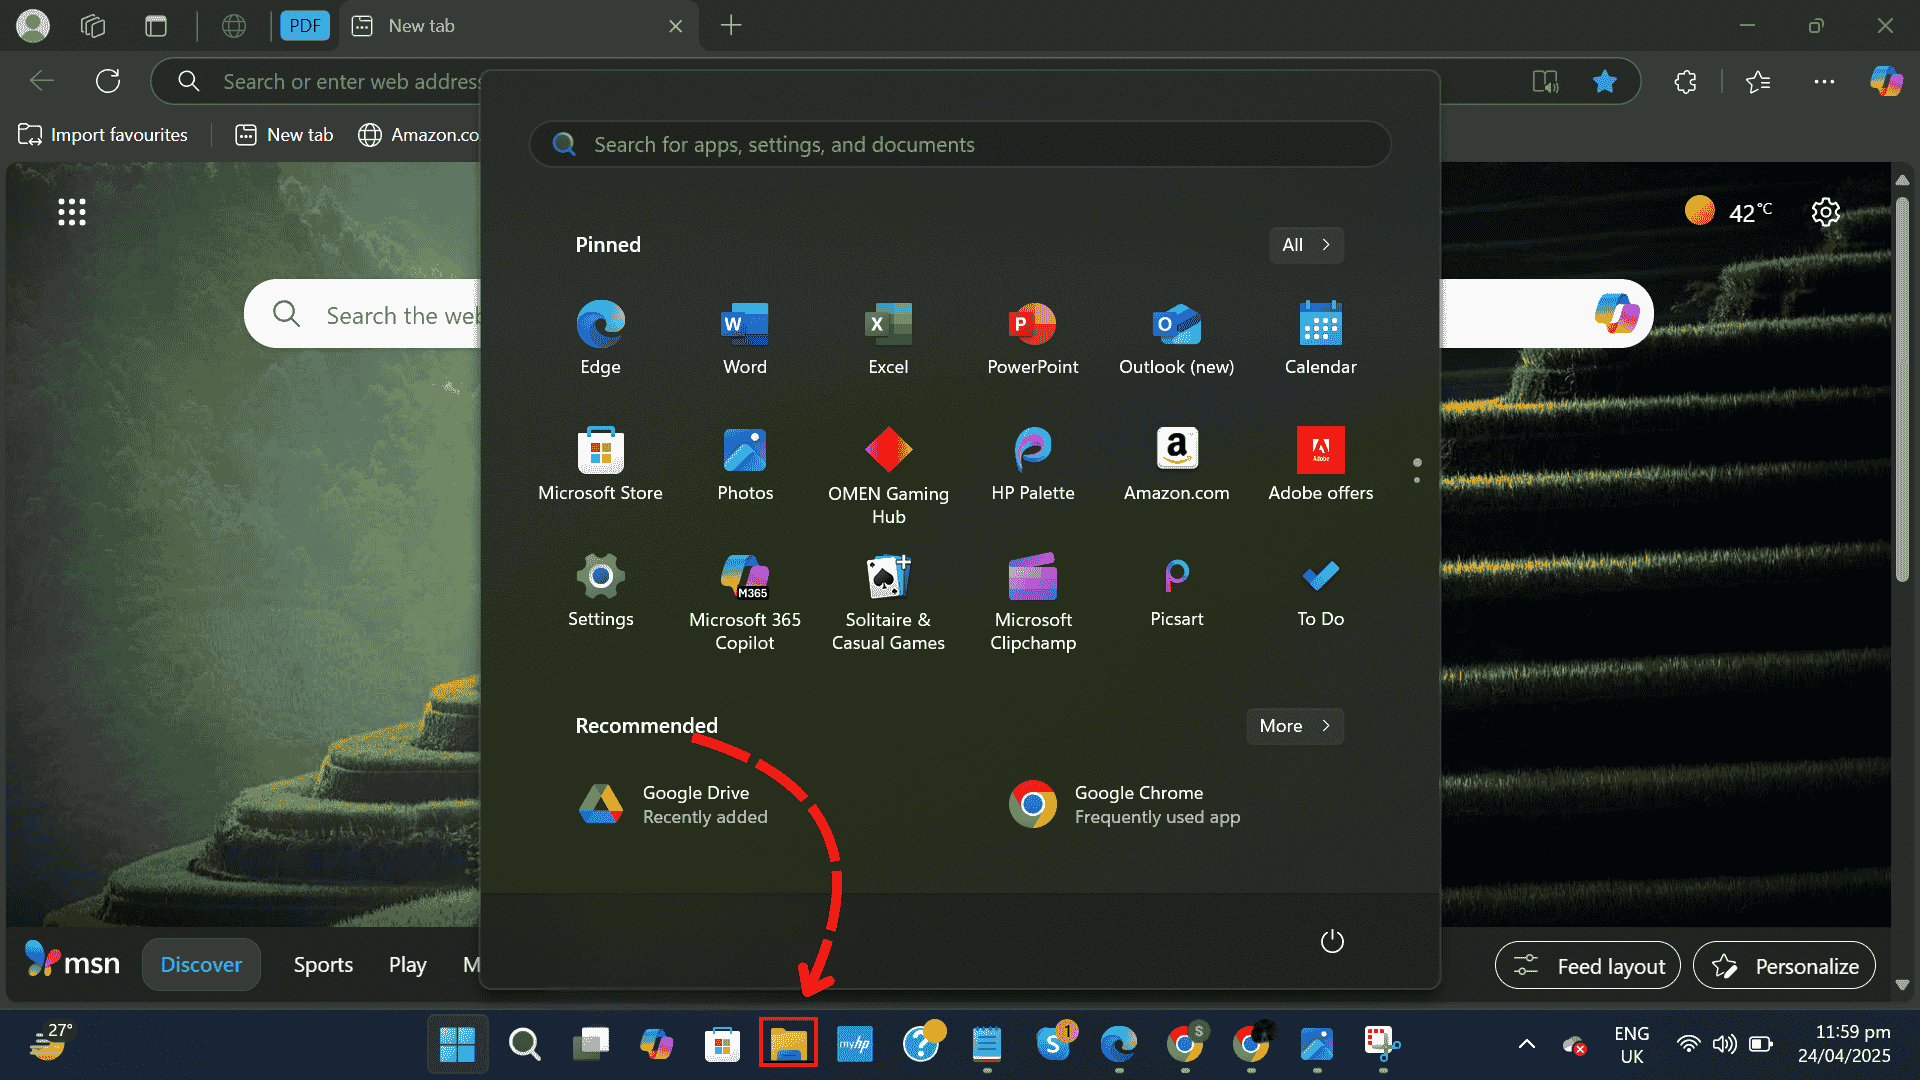Open OMEN Gaming Hub

click(888, 476)
